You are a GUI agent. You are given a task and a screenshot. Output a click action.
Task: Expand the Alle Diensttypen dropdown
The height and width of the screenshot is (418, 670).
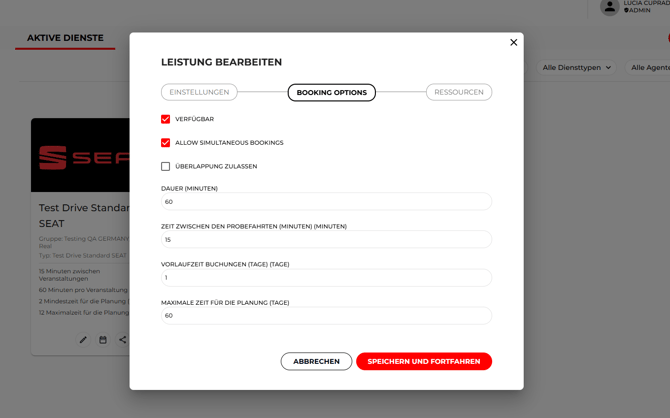click(x=576, y=68)
